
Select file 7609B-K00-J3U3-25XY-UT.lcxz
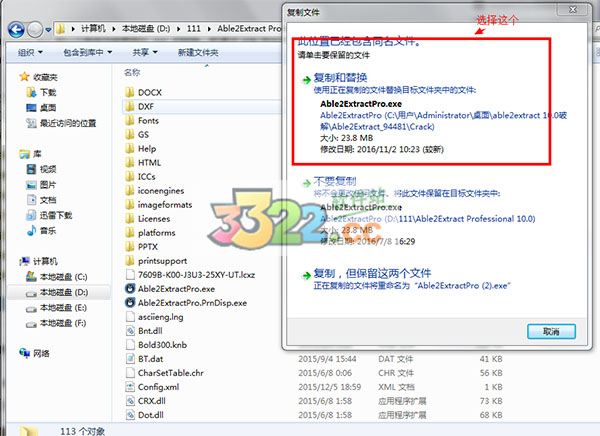tap(196, 275)
